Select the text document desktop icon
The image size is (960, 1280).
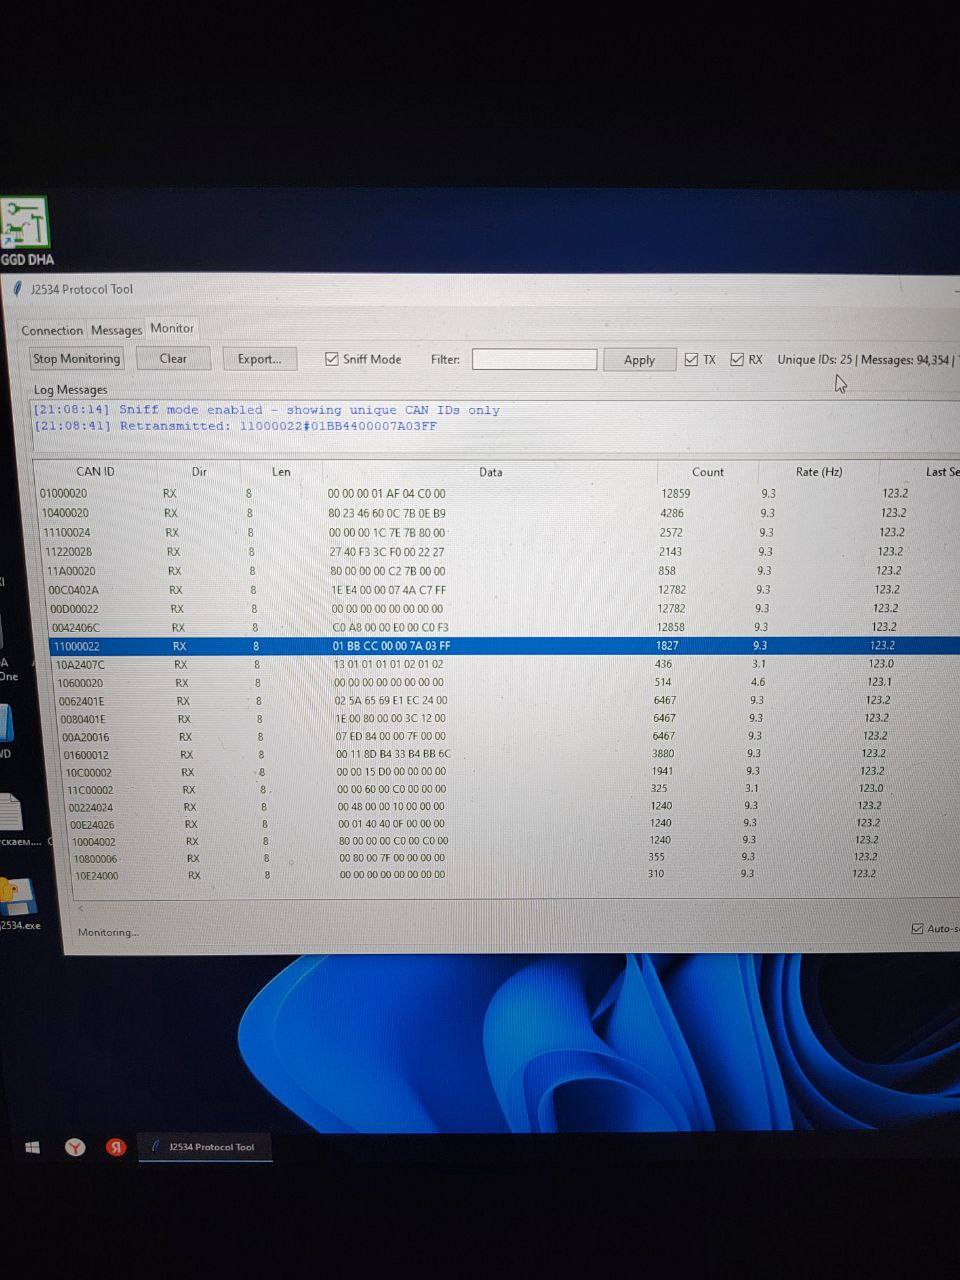click(12, 811)
